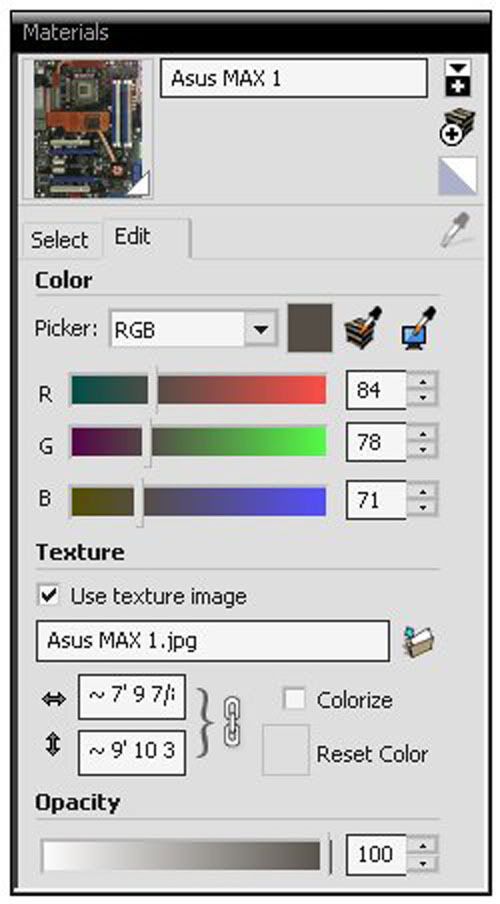The image size is (500, 904).
Task: Increase the R value with up arrow
Action: point(424,382)
